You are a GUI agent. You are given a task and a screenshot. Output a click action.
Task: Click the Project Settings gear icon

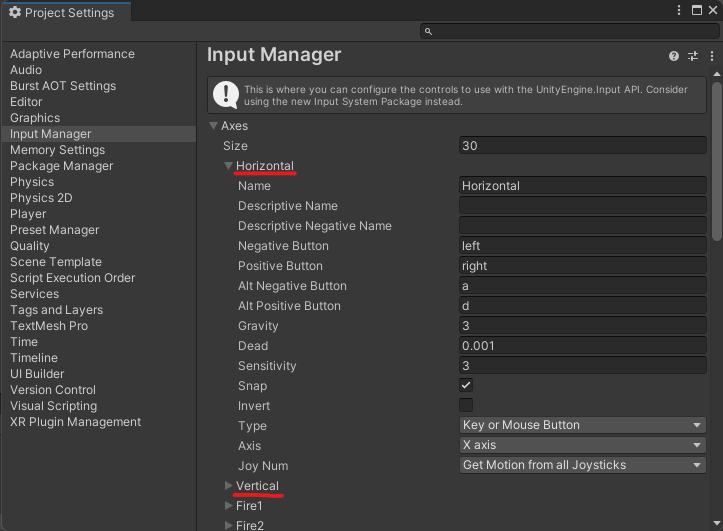tap(15, 12)
